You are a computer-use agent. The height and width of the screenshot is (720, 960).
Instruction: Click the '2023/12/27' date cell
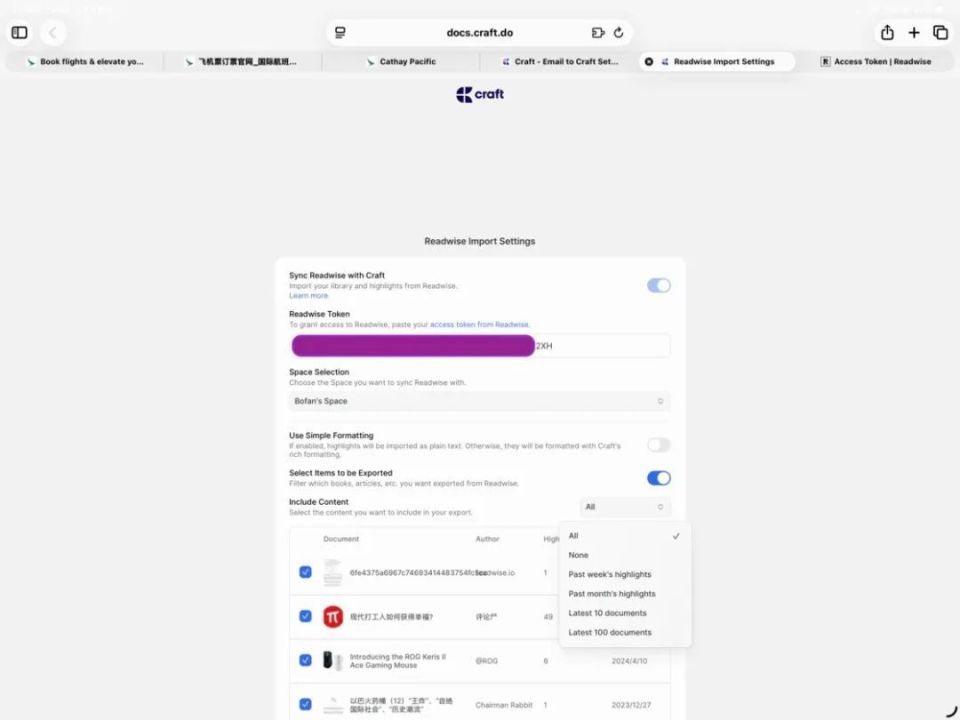(x=631, y=705)
